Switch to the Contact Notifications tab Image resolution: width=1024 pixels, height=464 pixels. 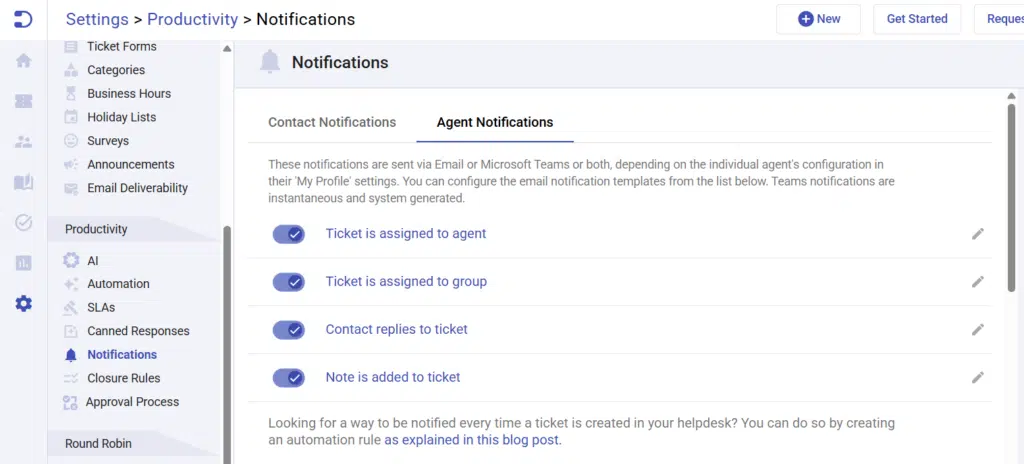[x=332, y=122]
